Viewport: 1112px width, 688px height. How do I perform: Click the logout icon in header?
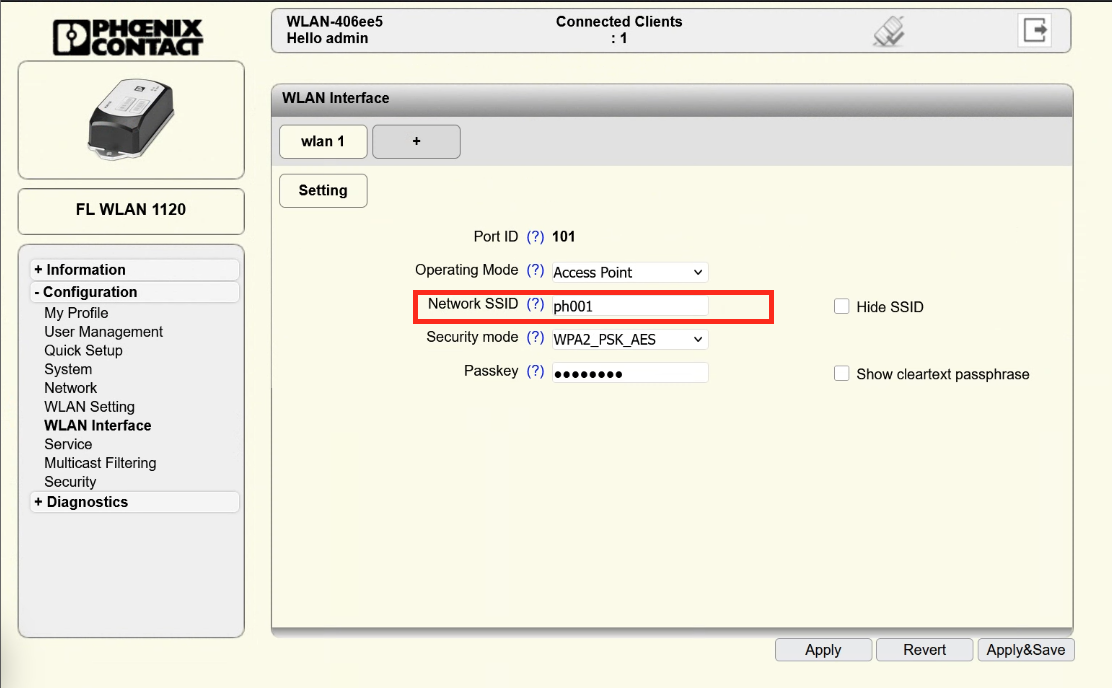coord(1034,31)
